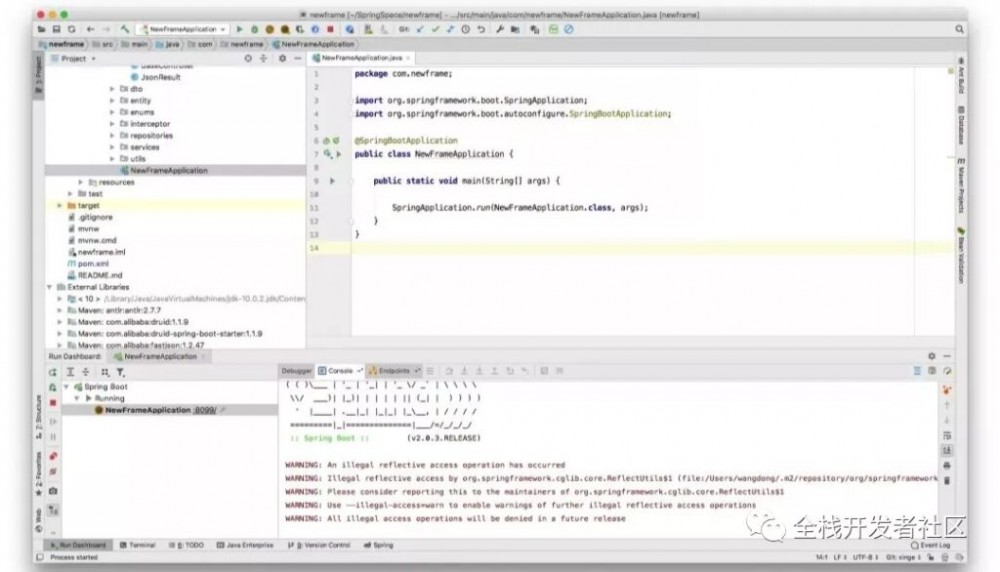Open Project Structure from the toolbar

(515, 29)
